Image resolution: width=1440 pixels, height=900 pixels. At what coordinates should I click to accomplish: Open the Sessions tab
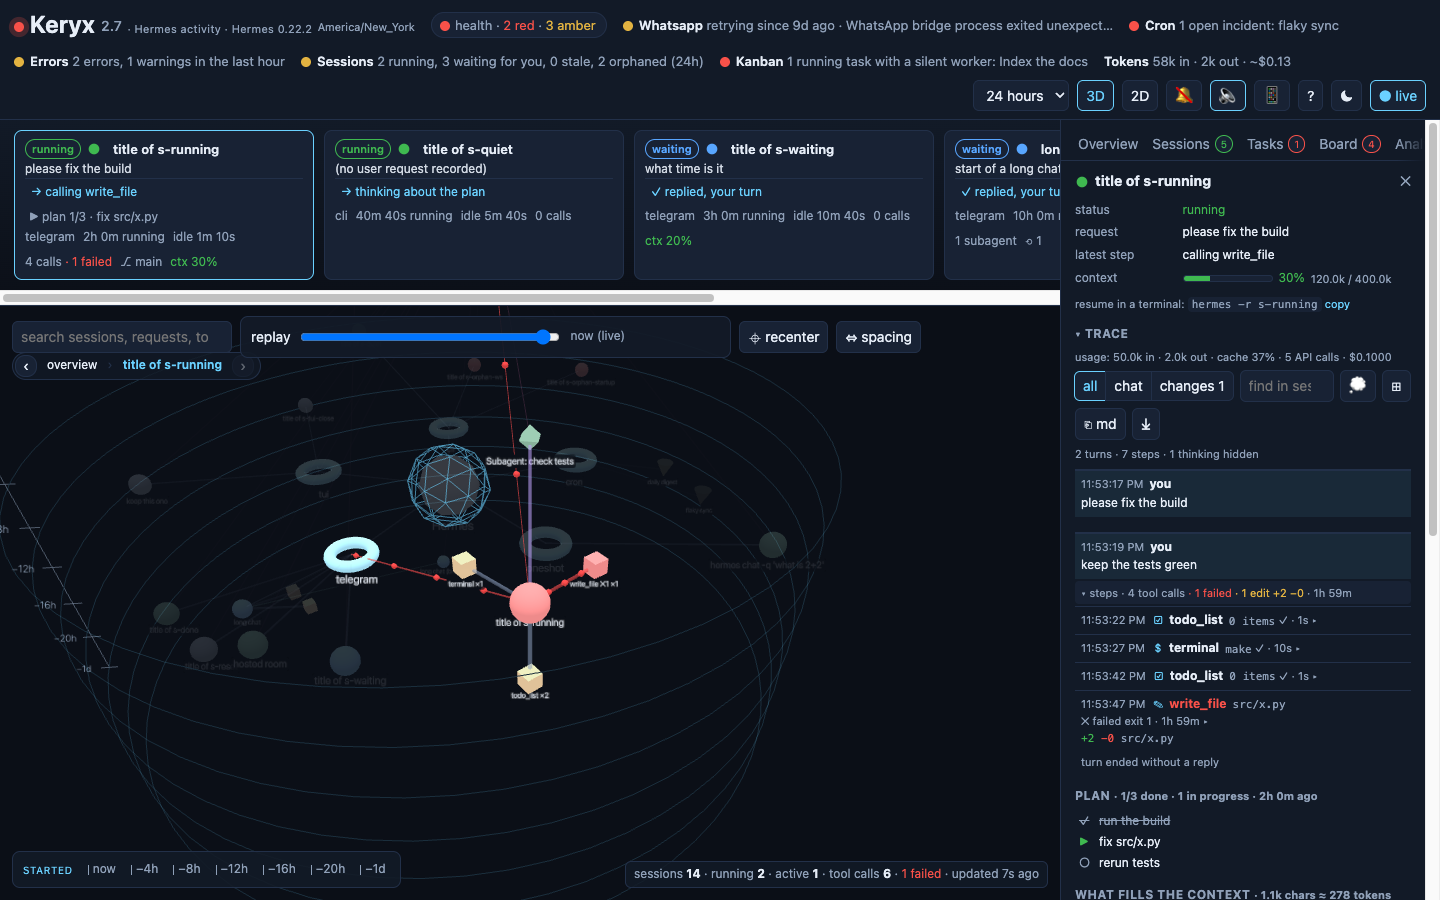[1192, 144]
